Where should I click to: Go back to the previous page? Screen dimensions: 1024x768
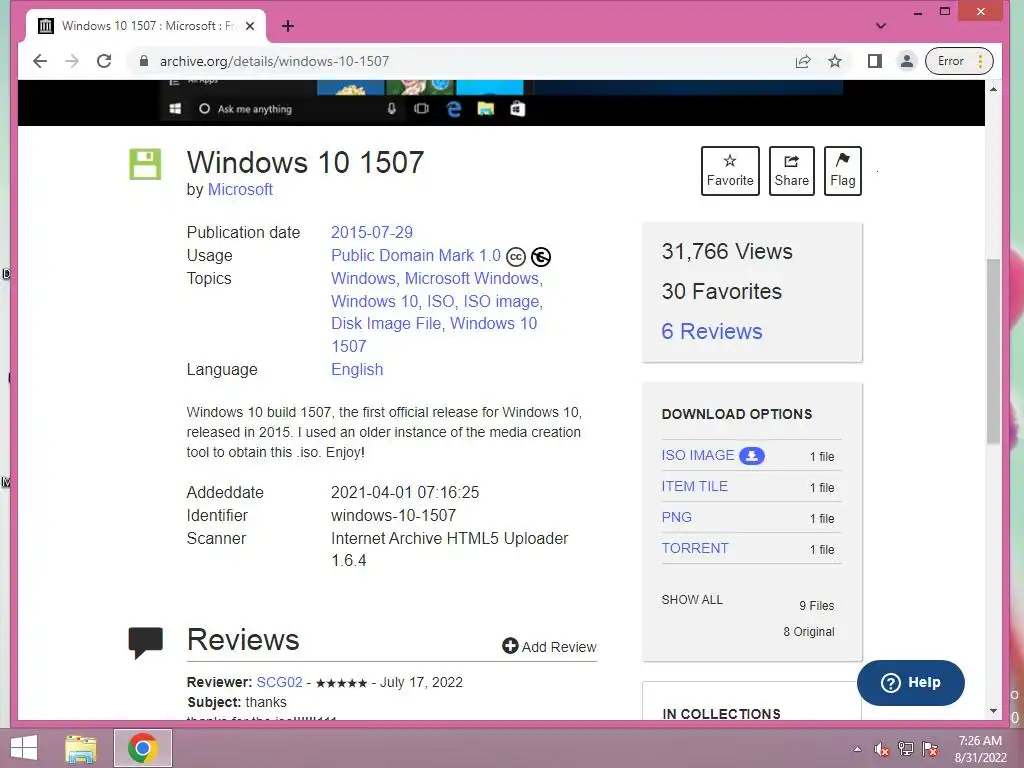(x=40, y=61)
